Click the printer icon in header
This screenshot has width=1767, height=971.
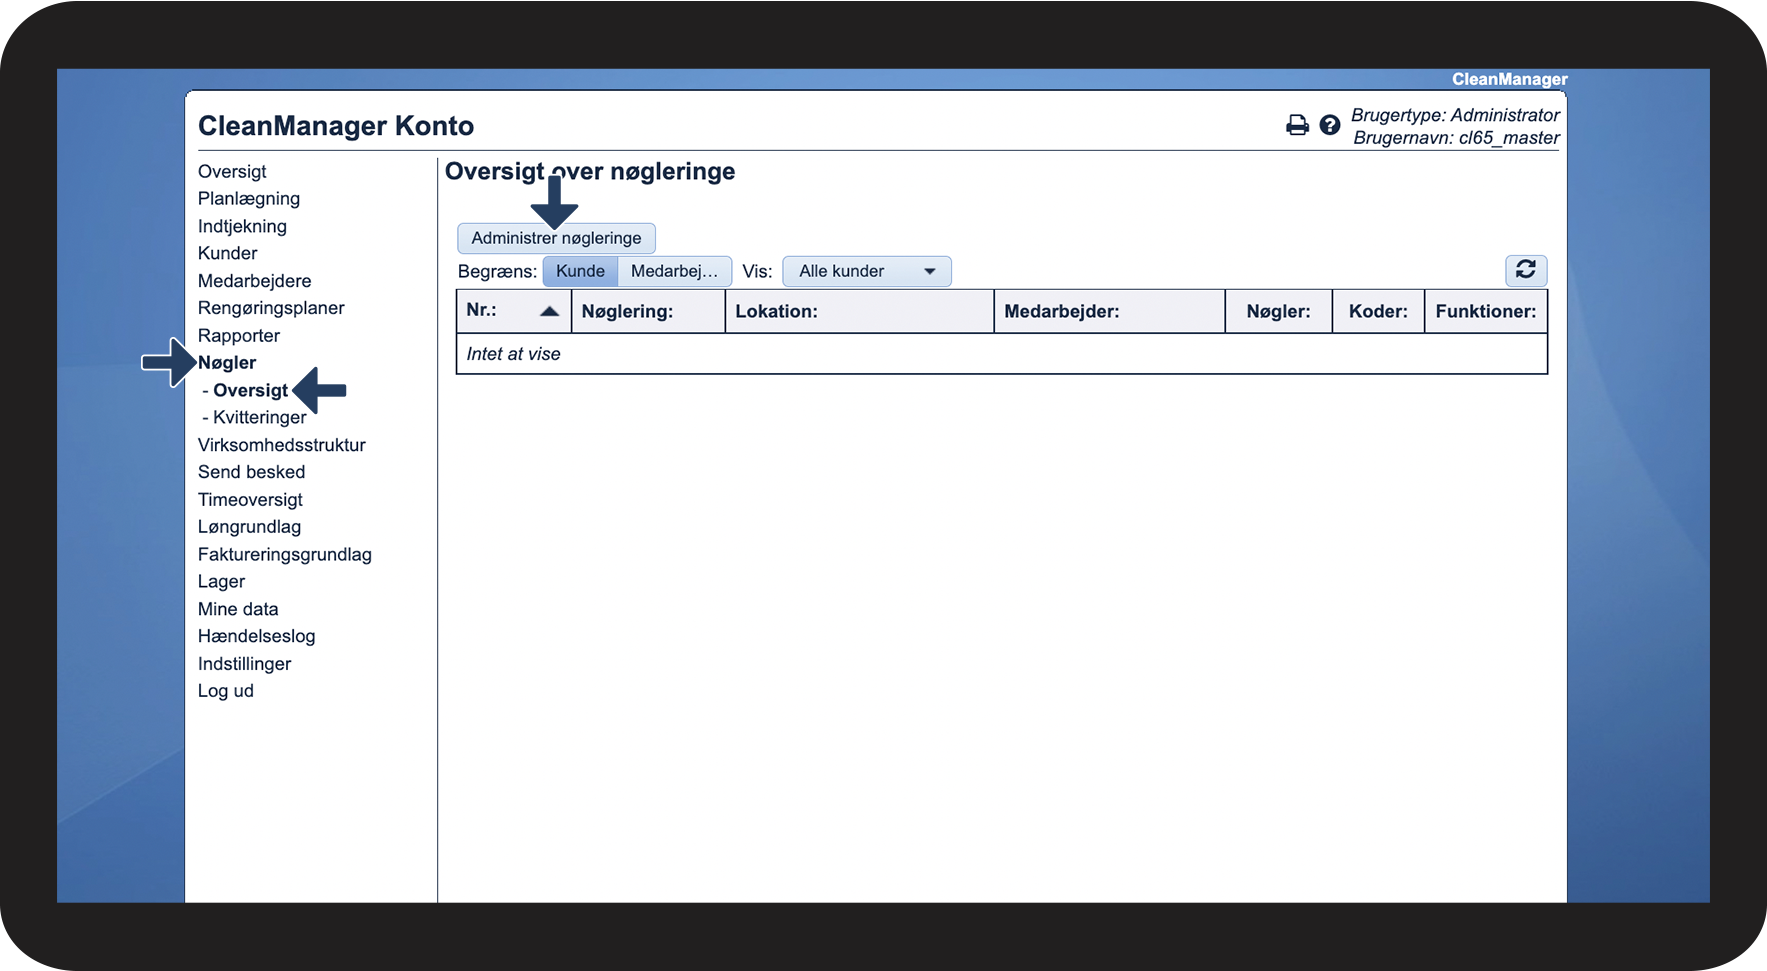coord(1297,125)
